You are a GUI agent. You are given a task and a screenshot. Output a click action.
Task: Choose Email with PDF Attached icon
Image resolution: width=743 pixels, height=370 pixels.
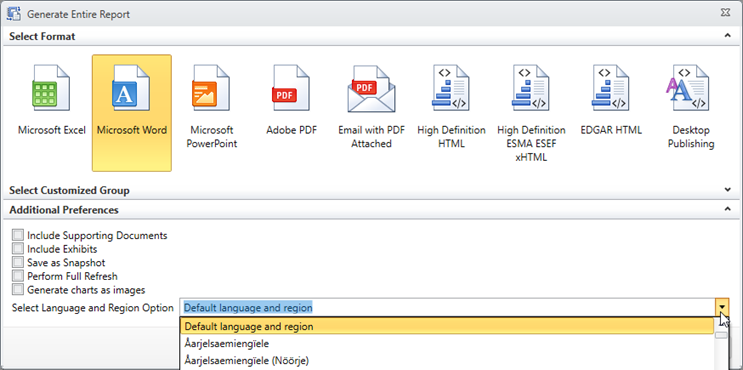[371, 89]
